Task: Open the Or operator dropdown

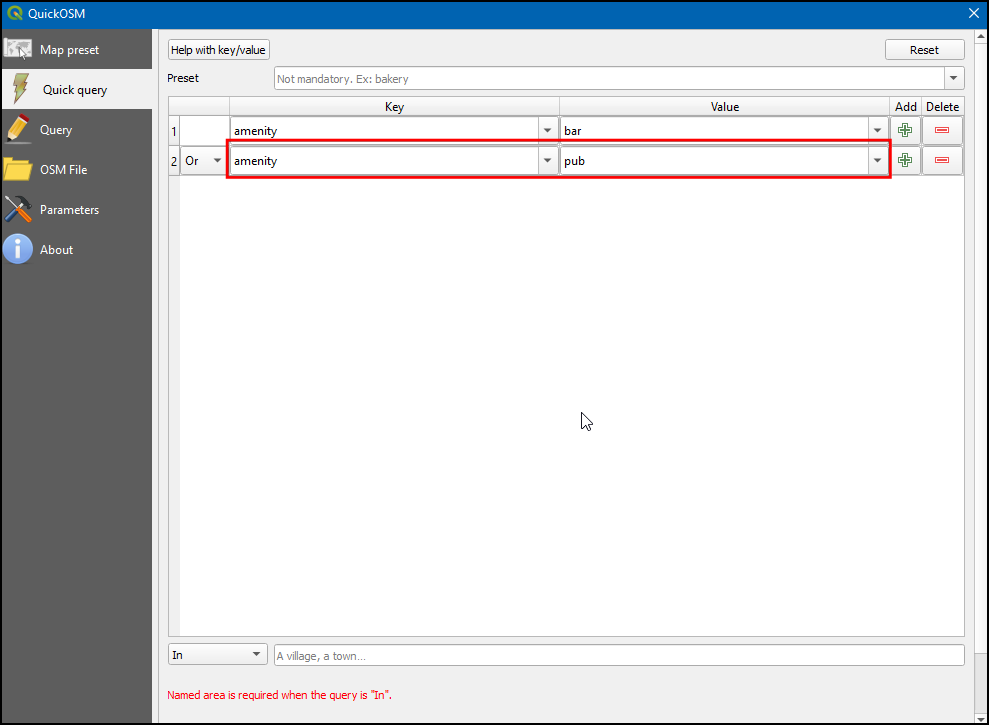Action: click(204, 161)
